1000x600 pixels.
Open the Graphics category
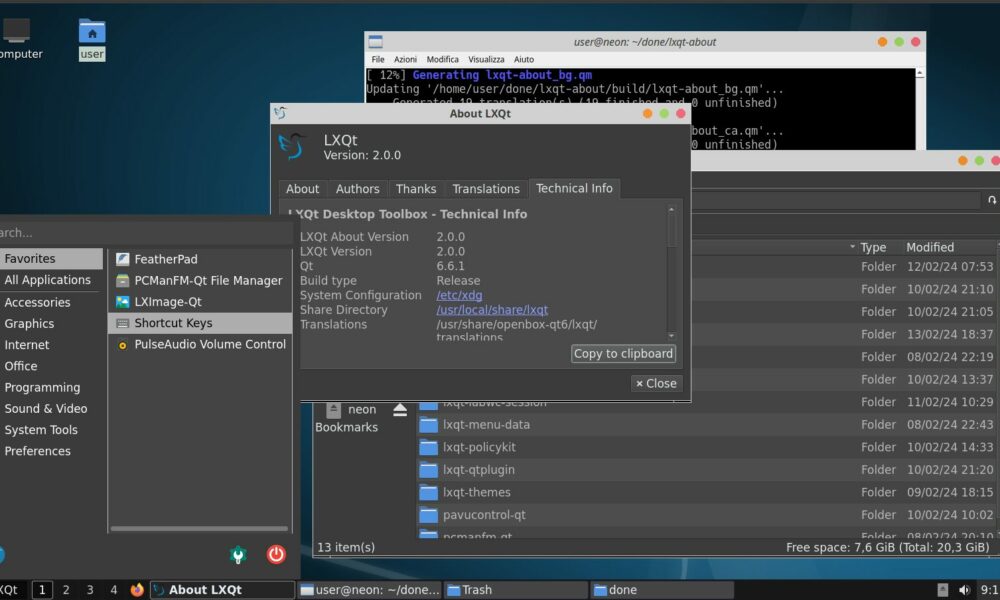(51, 323)
